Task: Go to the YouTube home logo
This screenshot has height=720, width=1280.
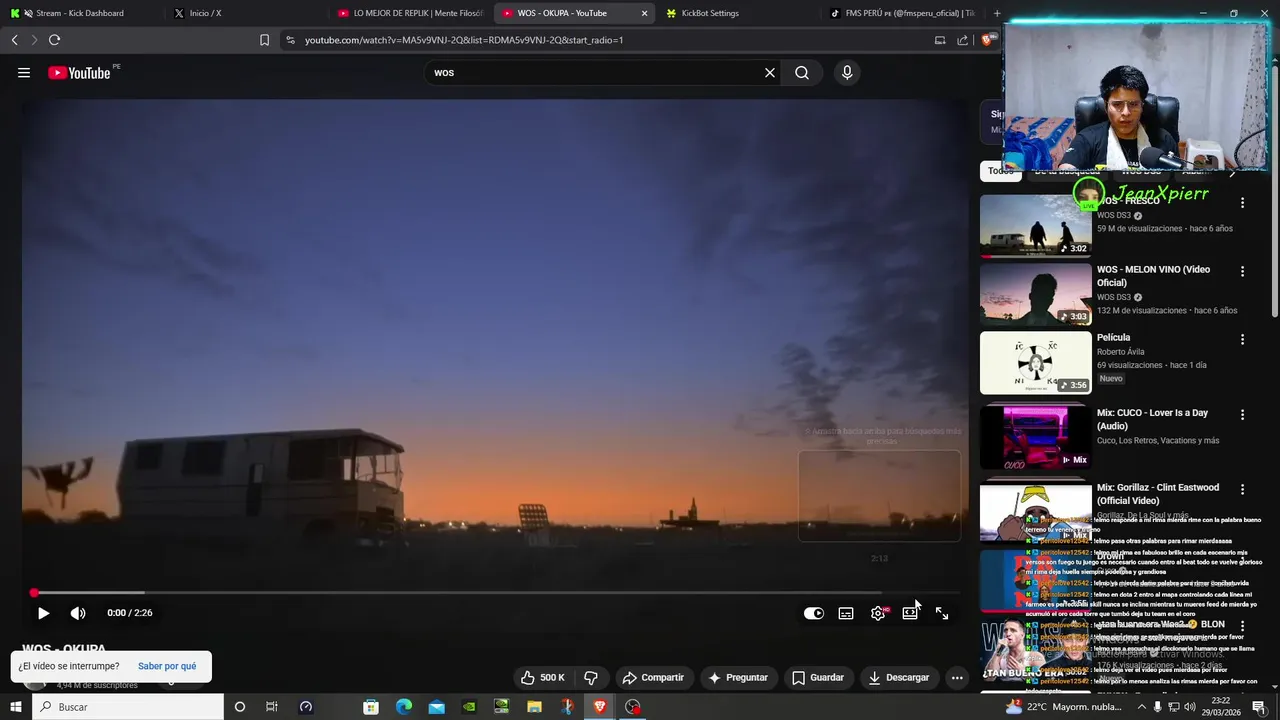Action: point(79,73)
